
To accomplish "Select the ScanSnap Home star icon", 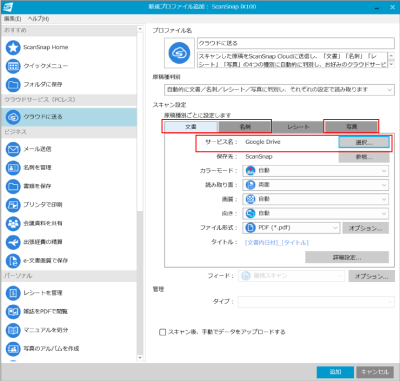I will (x=13, y=47).
